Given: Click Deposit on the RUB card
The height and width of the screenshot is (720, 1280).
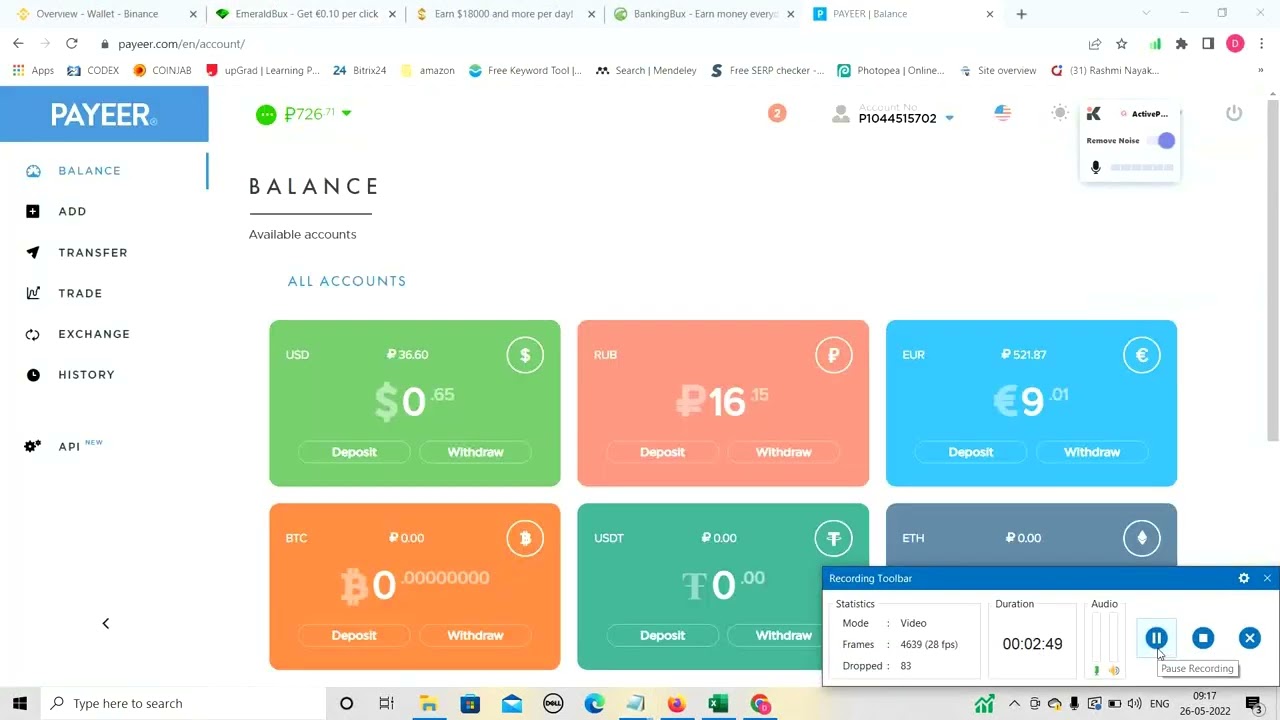Looking at the screenshot, I should [x=662, y=452].
